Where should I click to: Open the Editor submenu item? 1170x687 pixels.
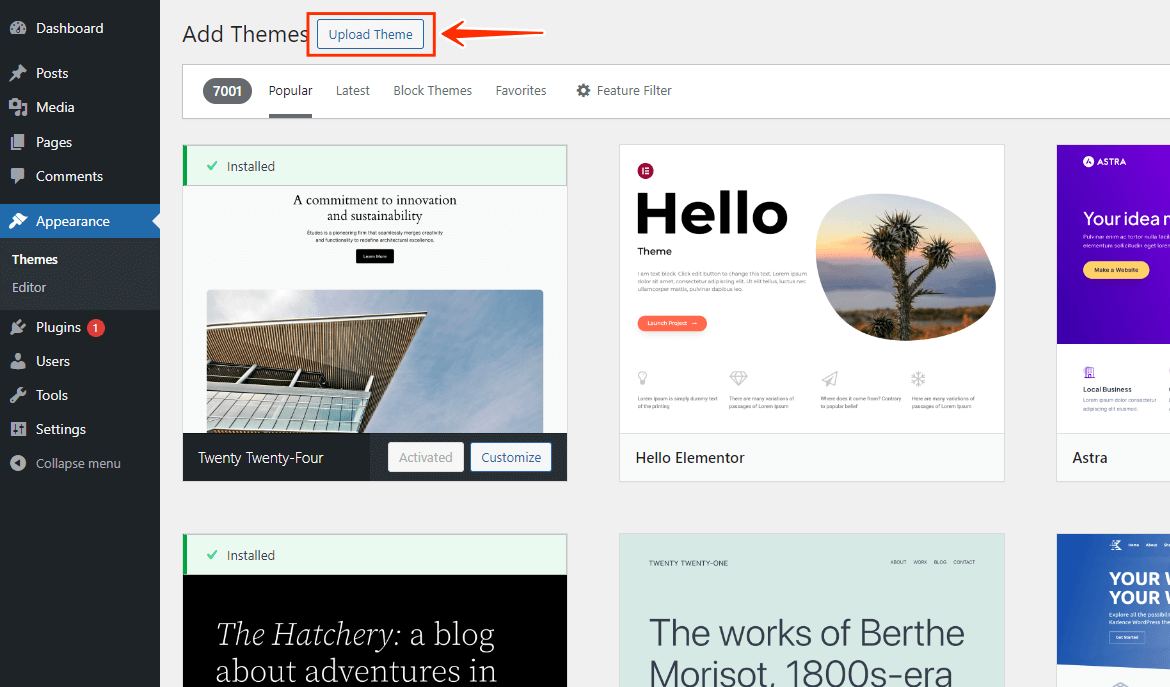click(29, 287)
